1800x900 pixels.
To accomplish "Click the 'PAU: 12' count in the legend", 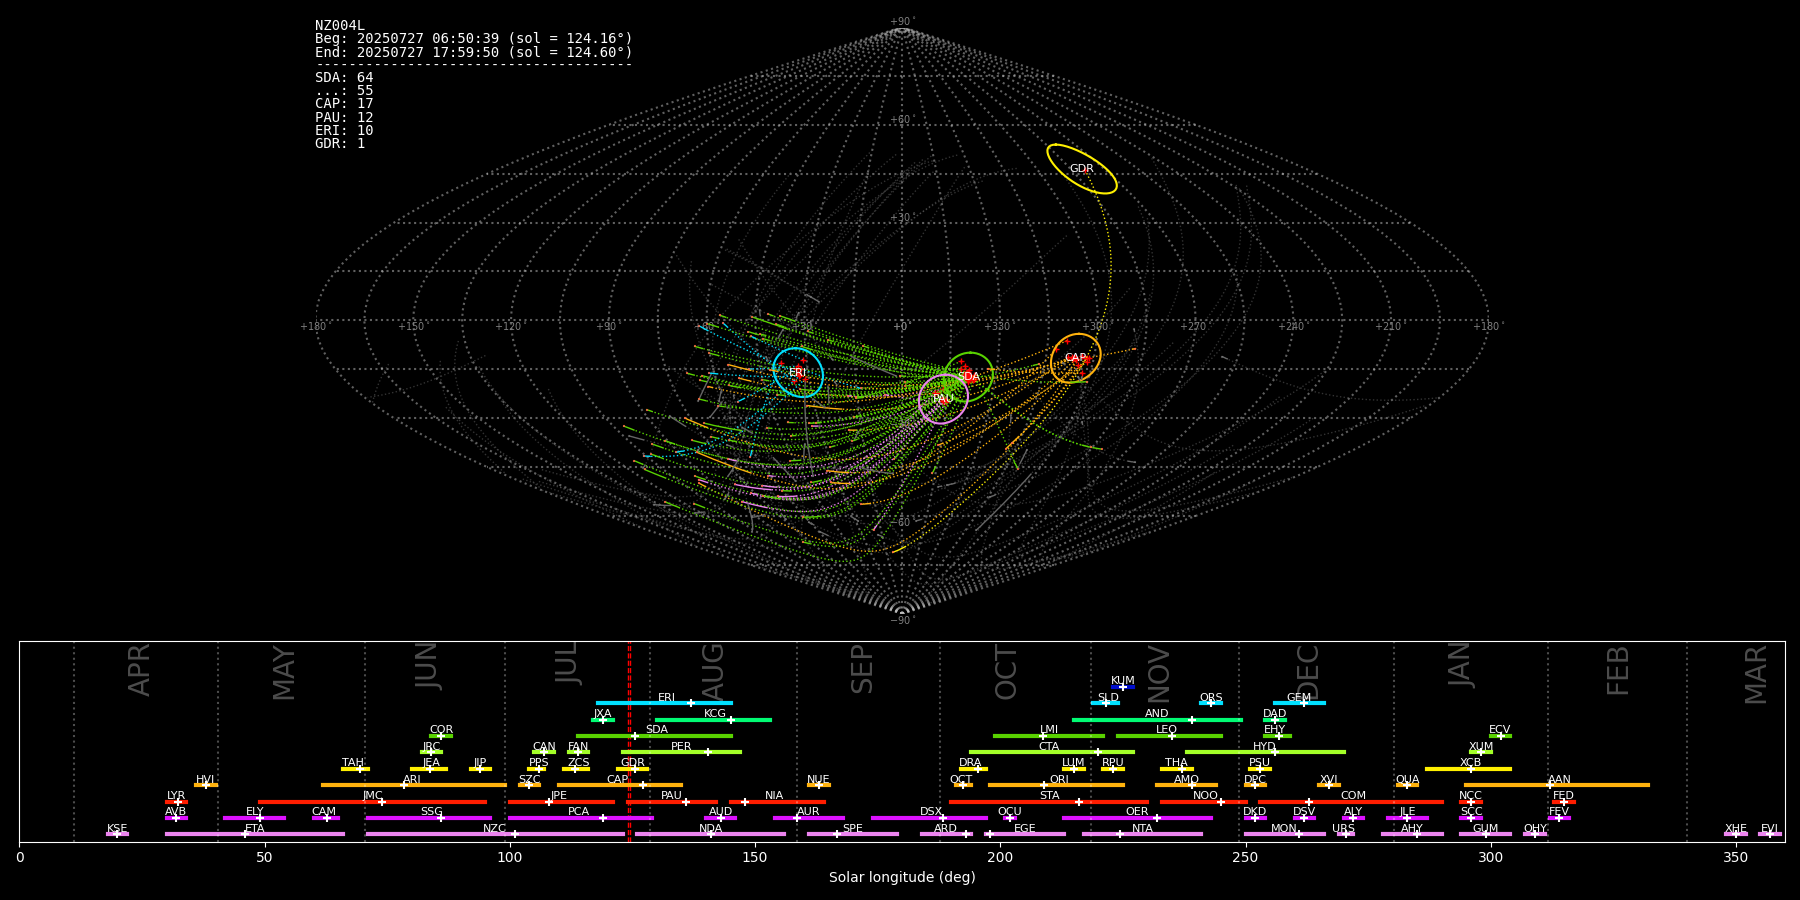I will (344, 117).
